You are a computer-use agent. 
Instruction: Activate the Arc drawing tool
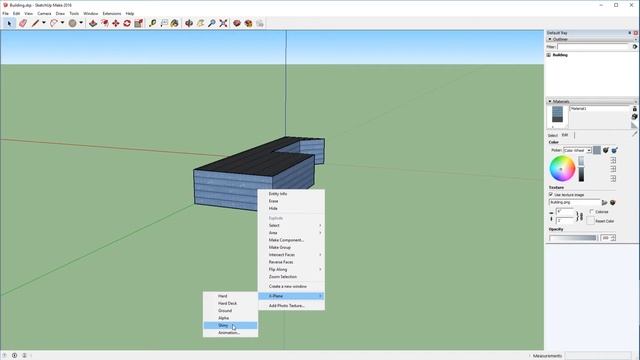point(54,23)
